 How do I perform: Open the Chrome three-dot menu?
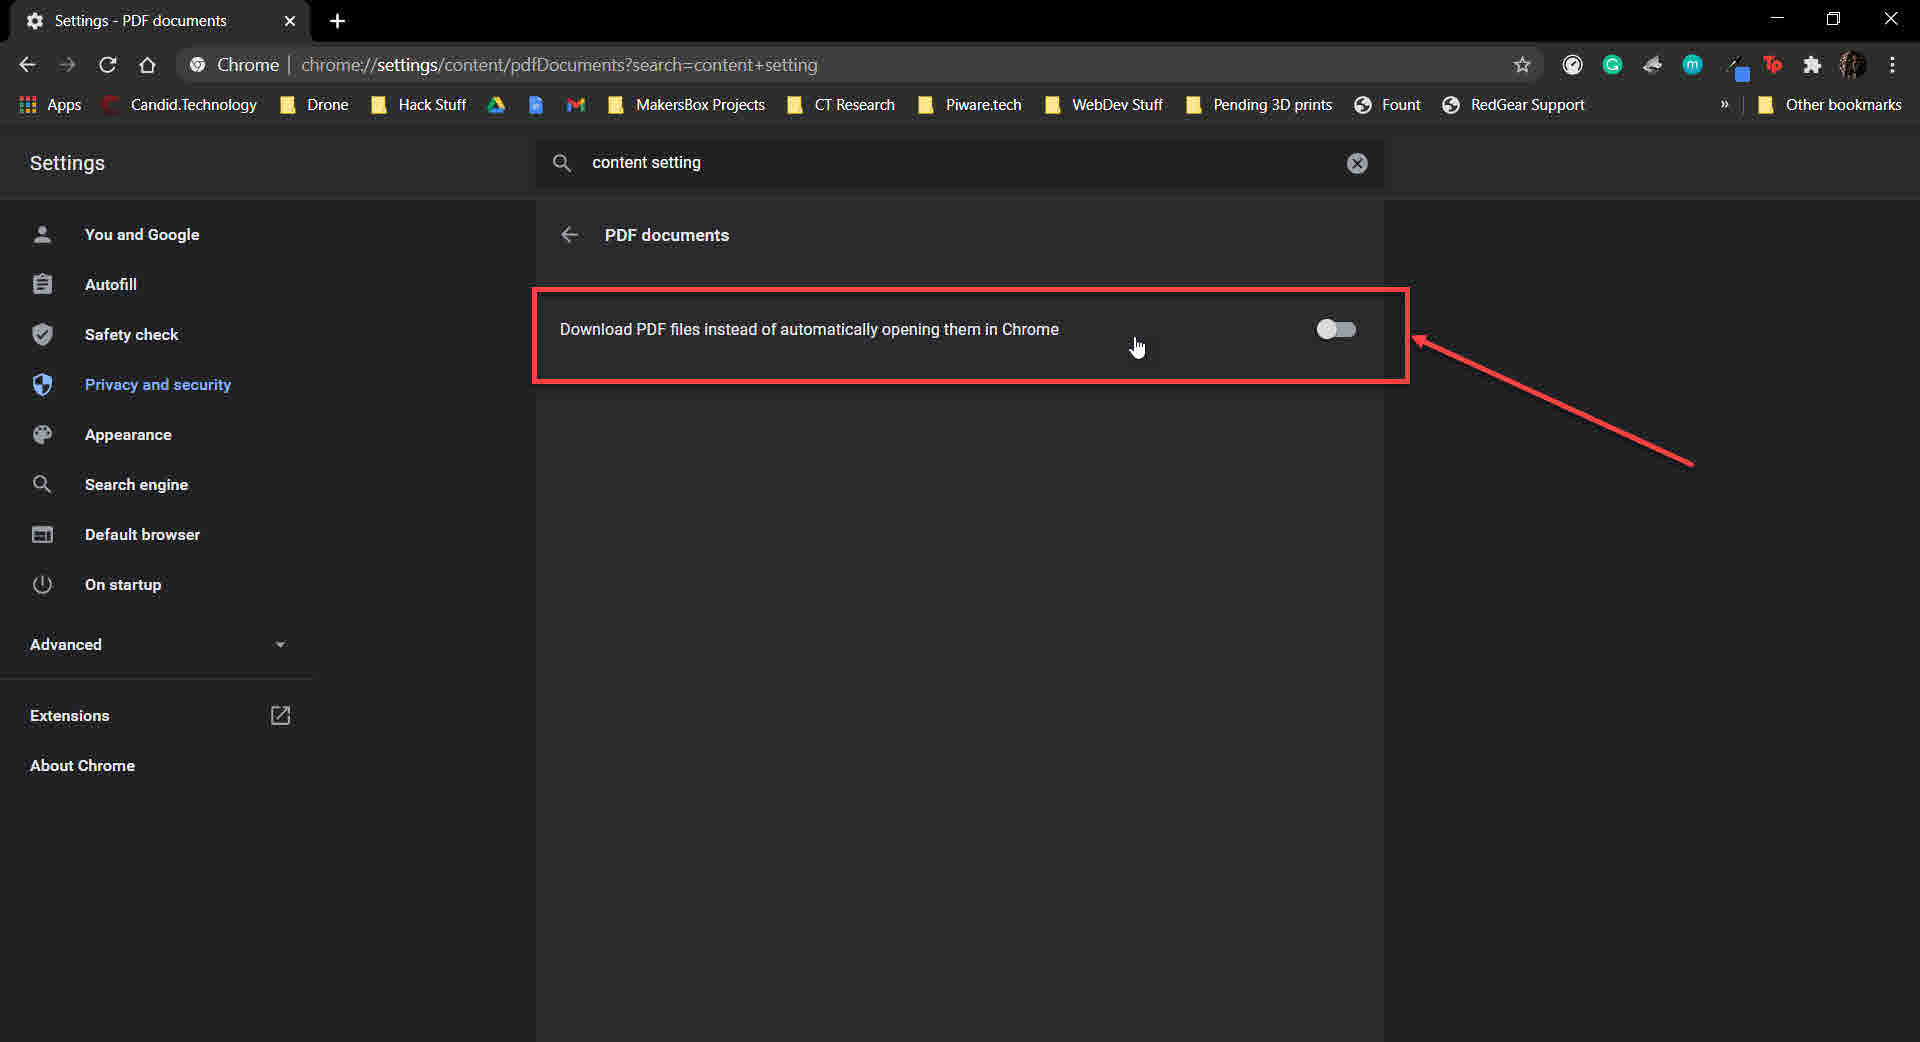pos(1892,65)
